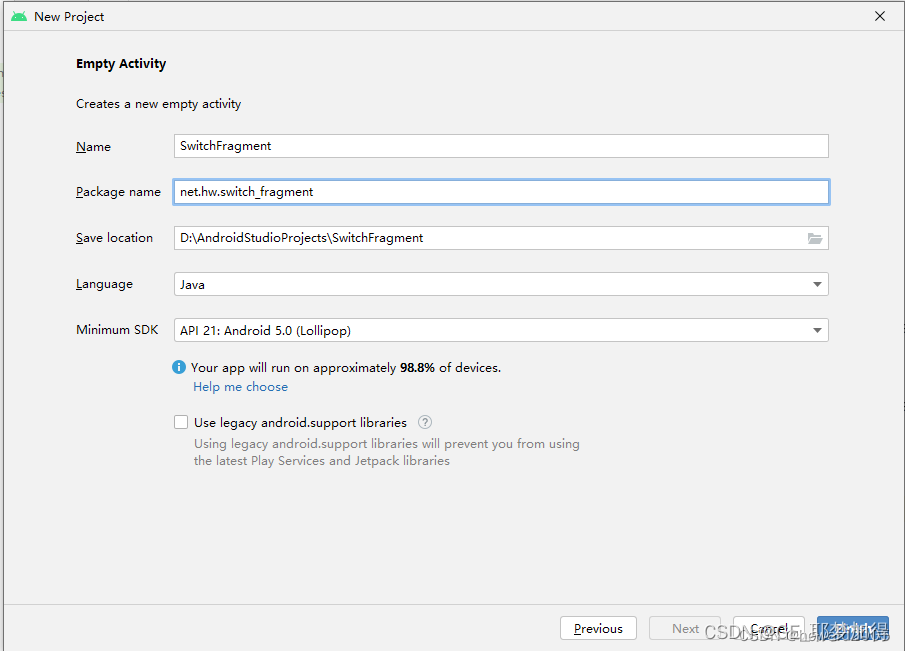
Task: Click the question mark help icon
Action: point(425,422)
